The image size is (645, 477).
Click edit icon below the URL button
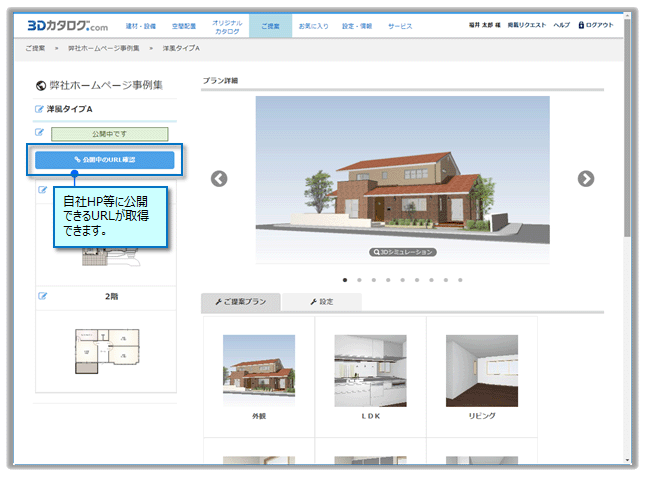point(43,189)
